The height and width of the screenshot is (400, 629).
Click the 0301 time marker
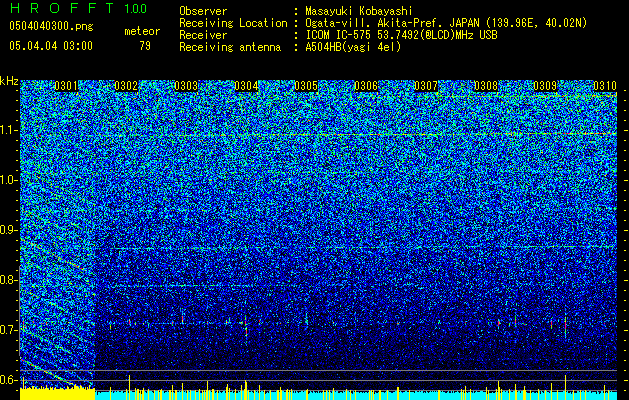click(66, 86)
